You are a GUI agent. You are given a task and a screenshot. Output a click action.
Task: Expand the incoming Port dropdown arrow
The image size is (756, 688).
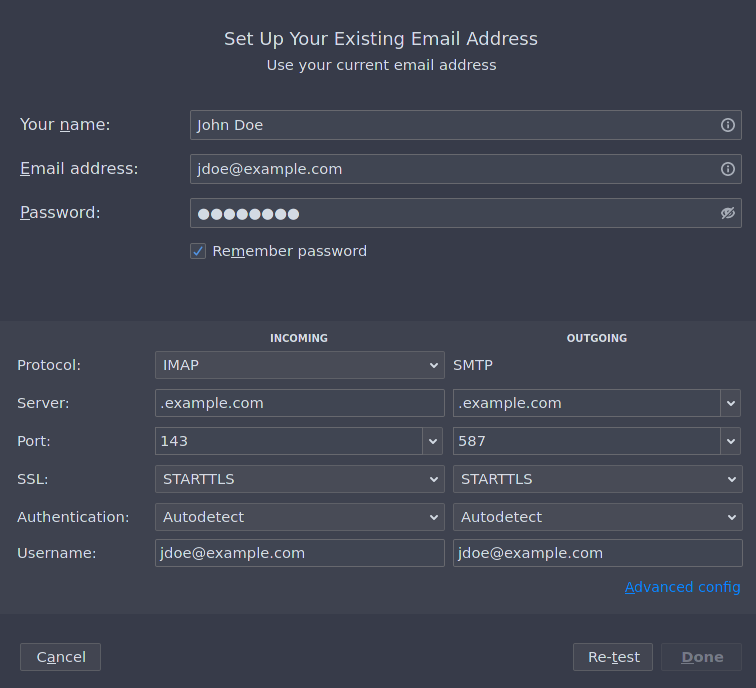(x=433, y=441)
